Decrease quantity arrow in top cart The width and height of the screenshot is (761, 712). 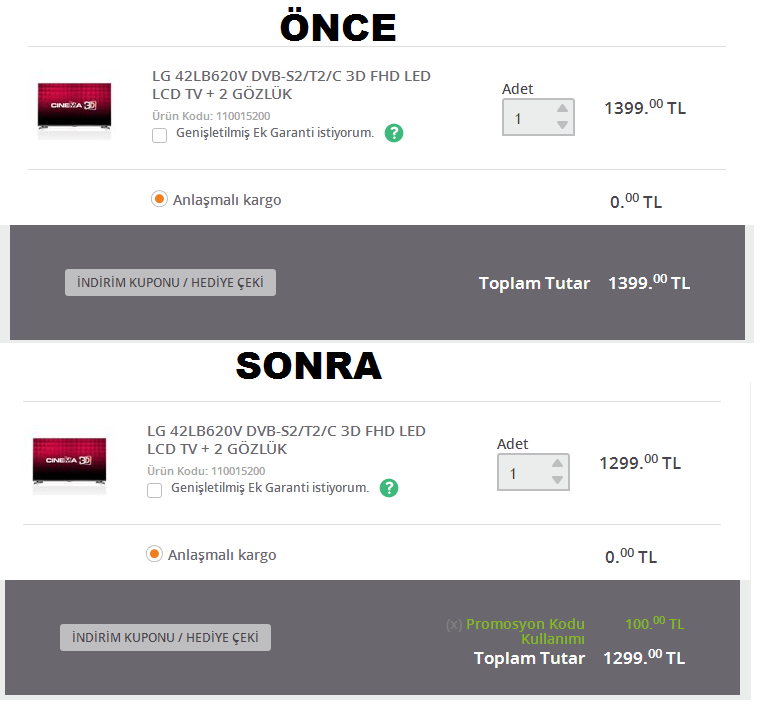562,125
